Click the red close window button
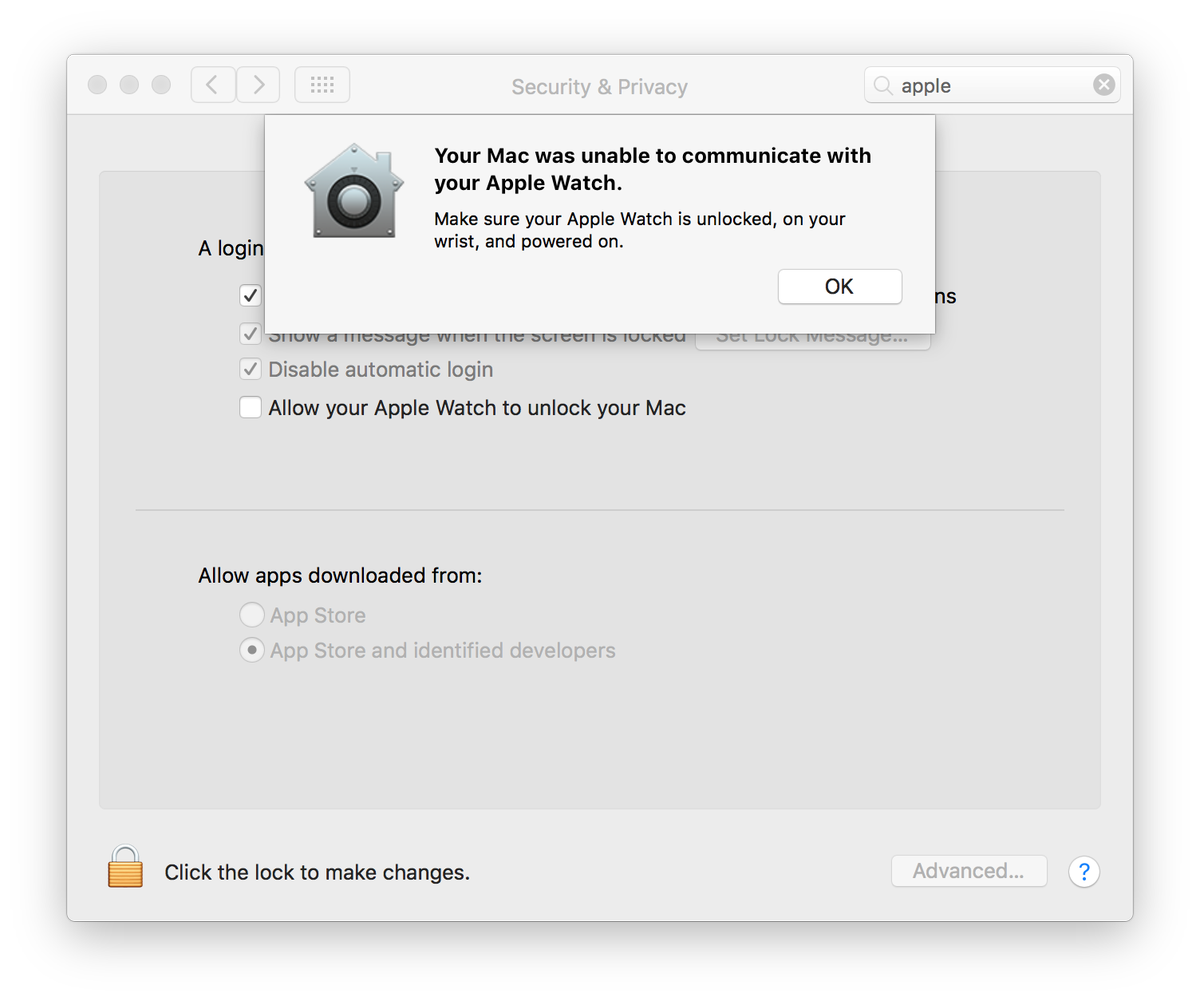1200x1001 pixels. coord(97,85)
